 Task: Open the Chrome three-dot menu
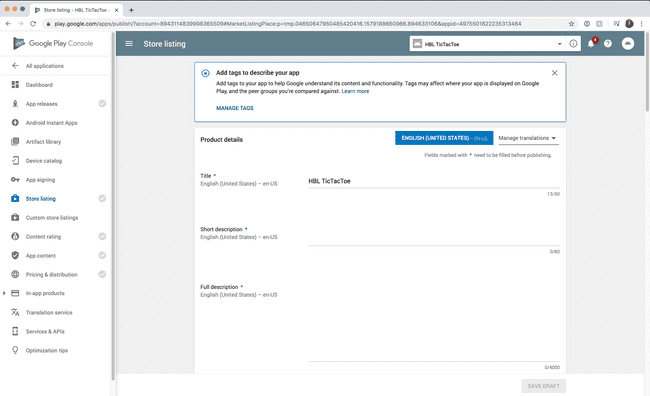tap(641, 24)
